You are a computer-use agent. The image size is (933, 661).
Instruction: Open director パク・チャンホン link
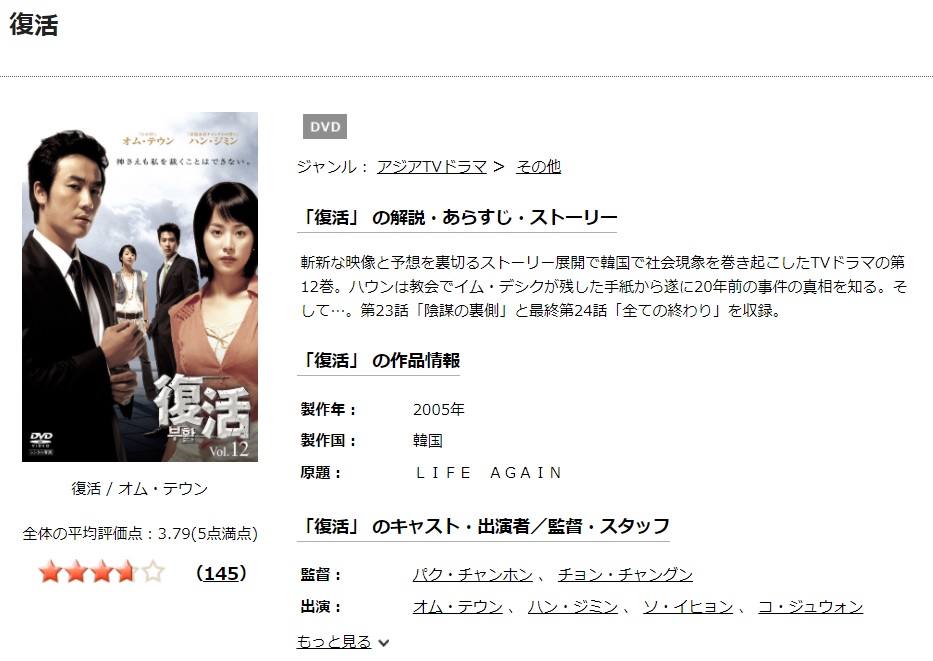point(472,574)
